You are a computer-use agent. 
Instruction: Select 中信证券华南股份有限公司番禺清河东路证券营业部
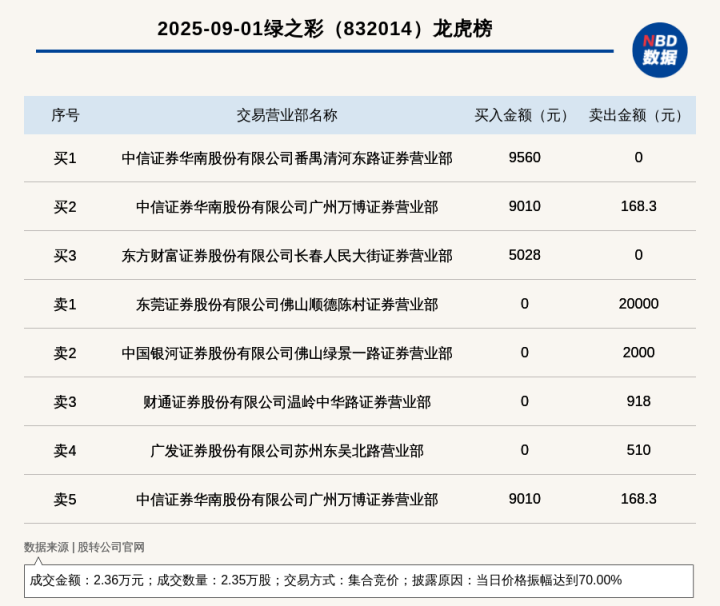pyautogui.click(x=287, y=158)
